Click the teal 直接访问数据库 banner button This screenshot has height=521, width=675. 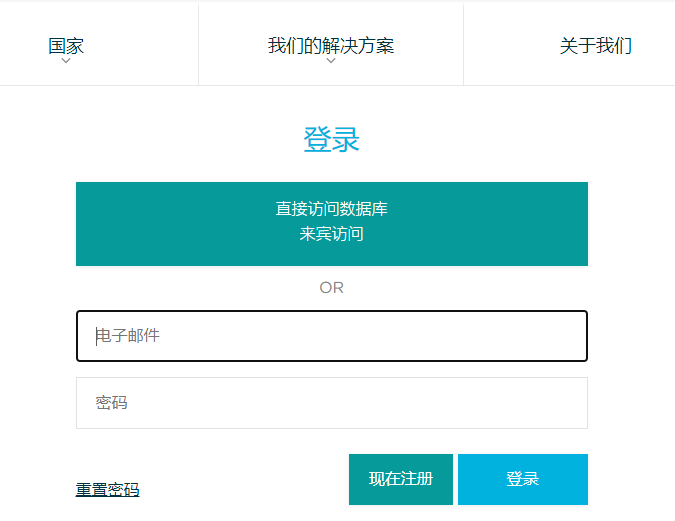tap(332, 223)
